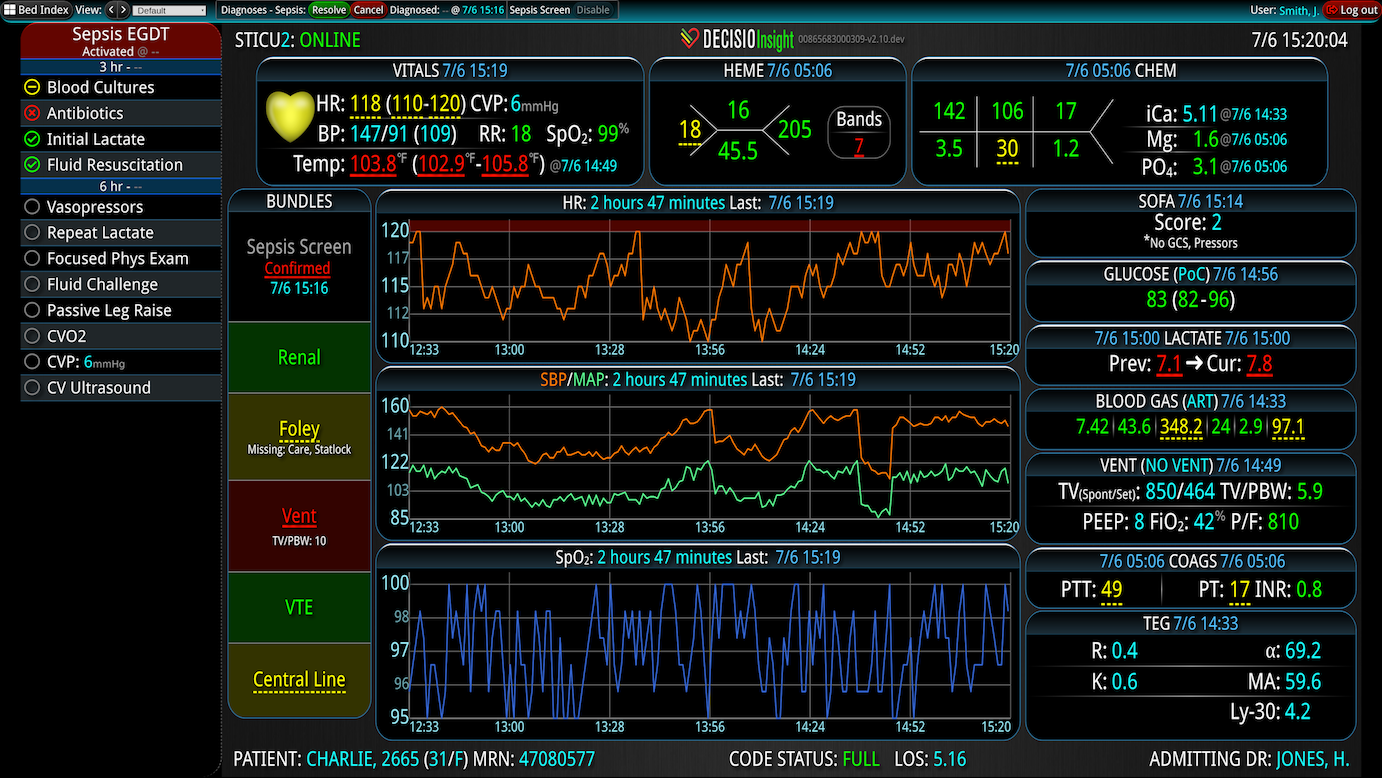Select the Focused Phys Exam radio button
This screenshot has height=778, width=1382.
click(32, 258)
